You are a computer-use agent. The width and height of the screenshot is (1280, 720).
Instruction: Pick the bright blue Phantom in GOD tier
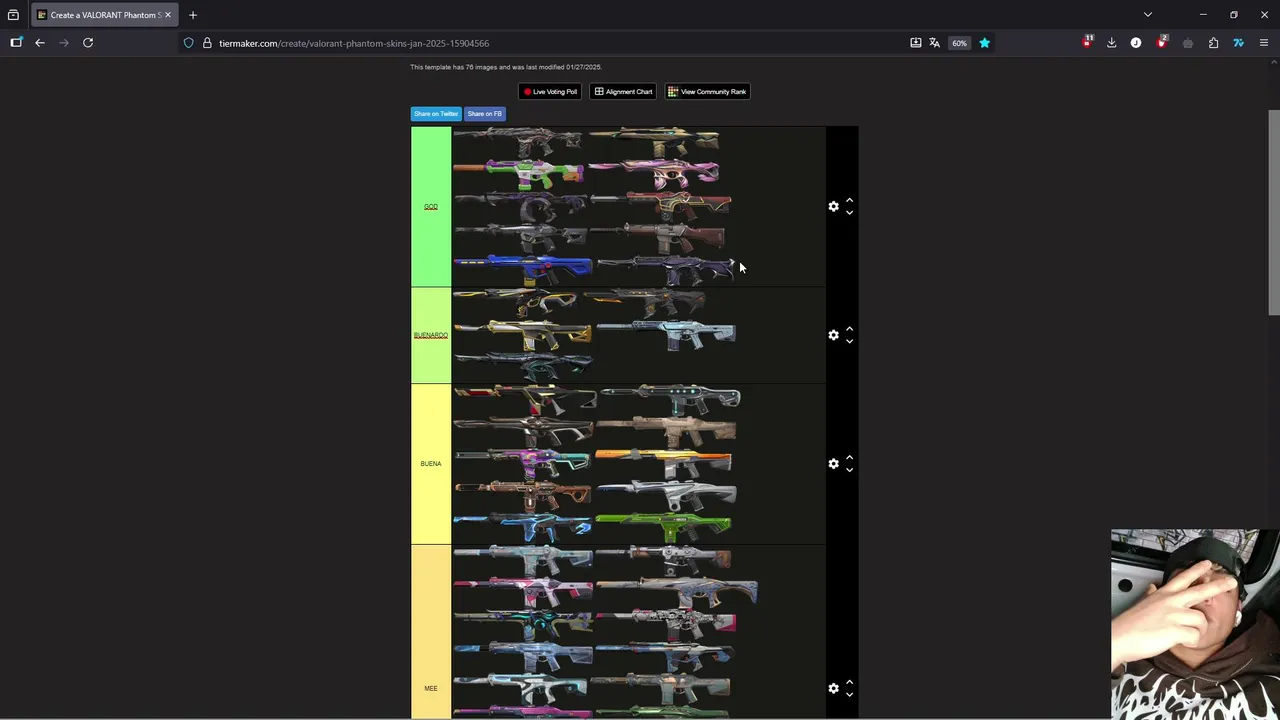click(x=523, y=270)
